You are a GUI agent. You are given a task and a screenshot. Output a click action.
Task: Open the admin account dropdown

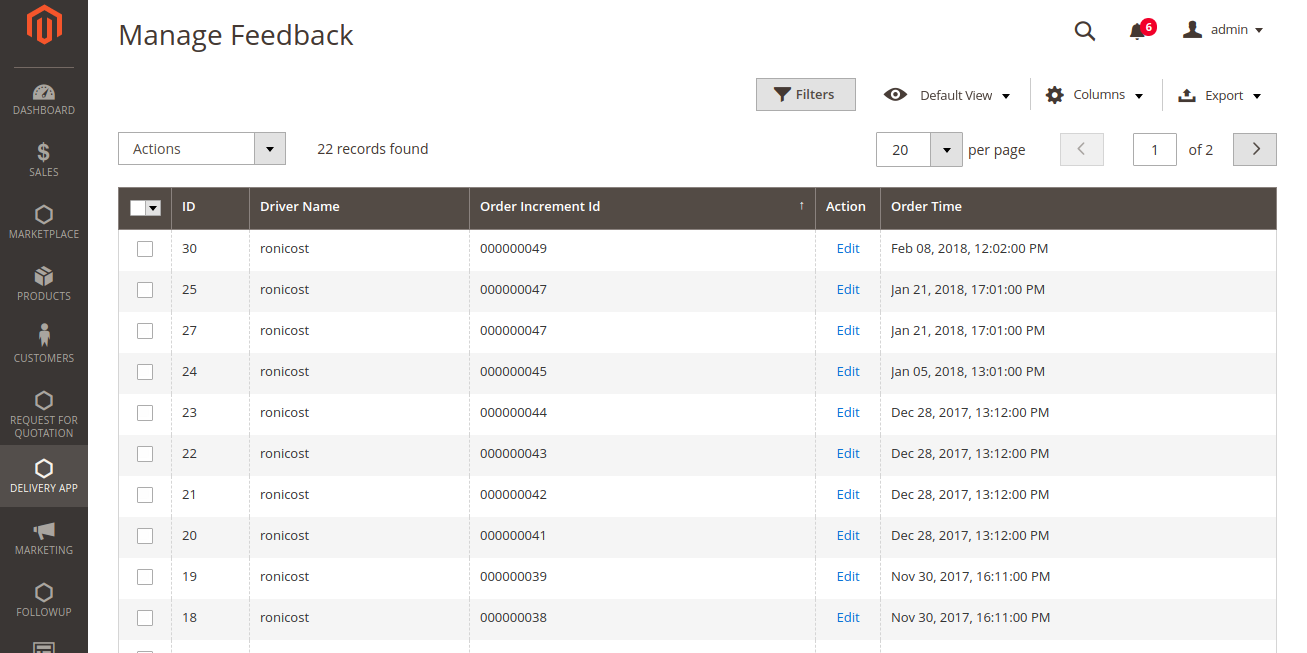tap(1223, 30)
